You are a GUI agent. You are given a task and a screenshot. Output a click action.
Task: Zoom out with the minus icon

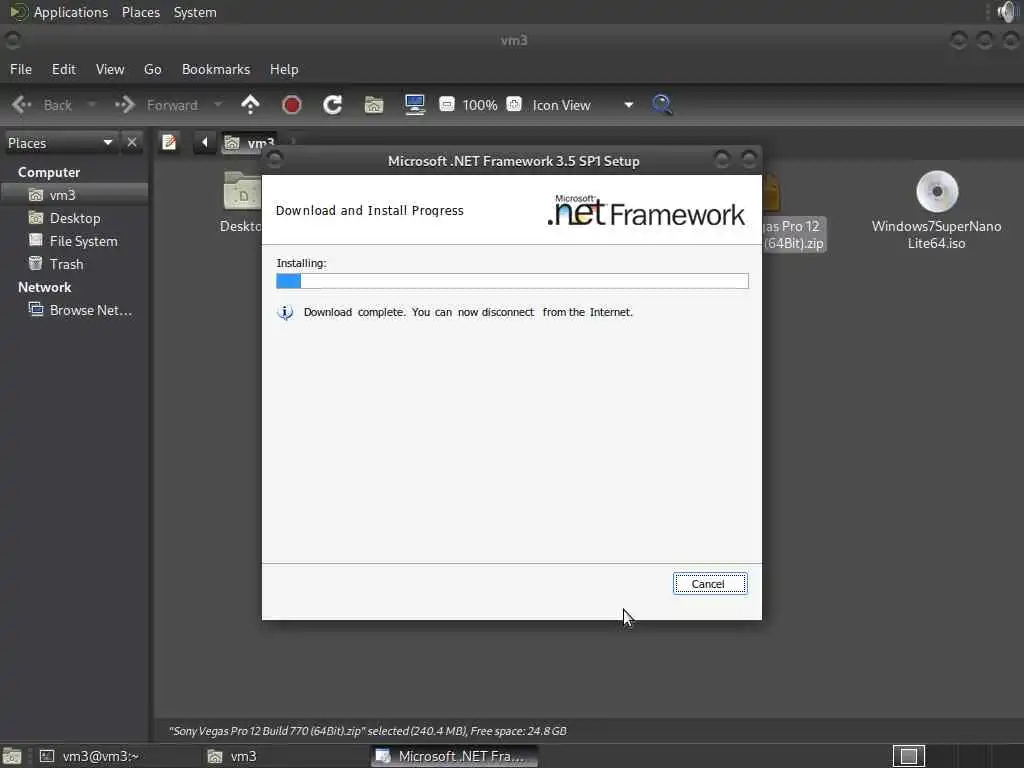tap(447, 104)
